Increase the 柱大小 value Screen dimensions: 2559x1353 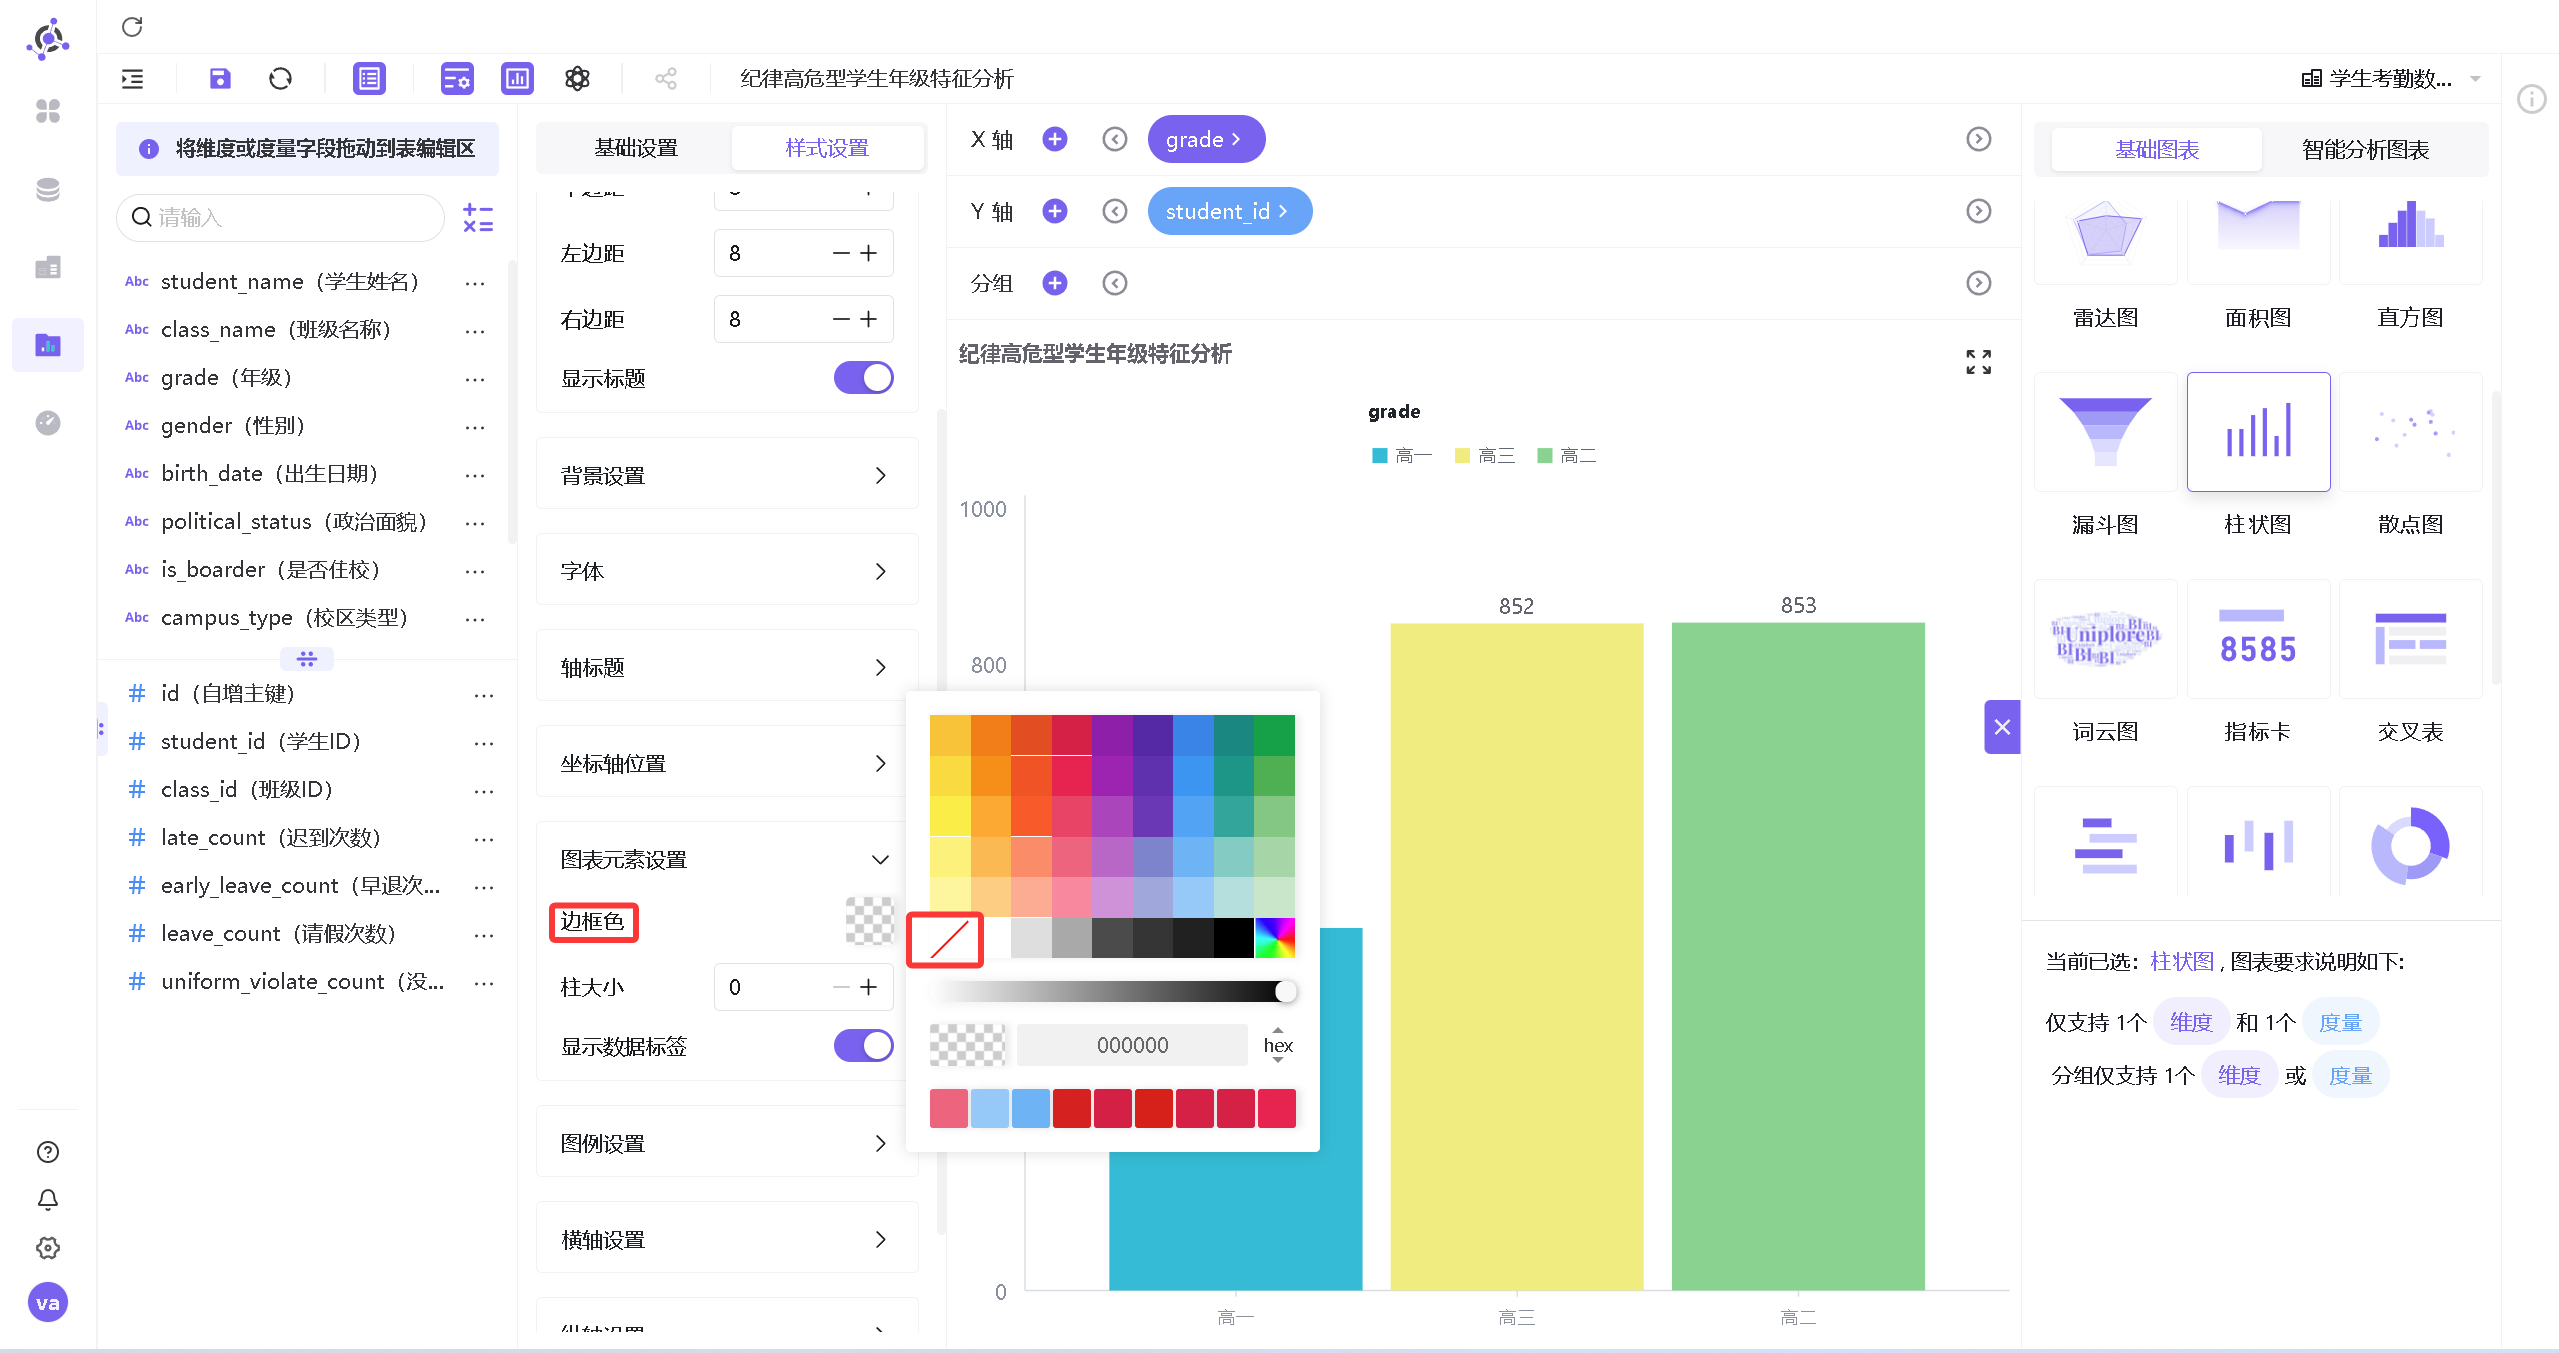coord(869,987)
